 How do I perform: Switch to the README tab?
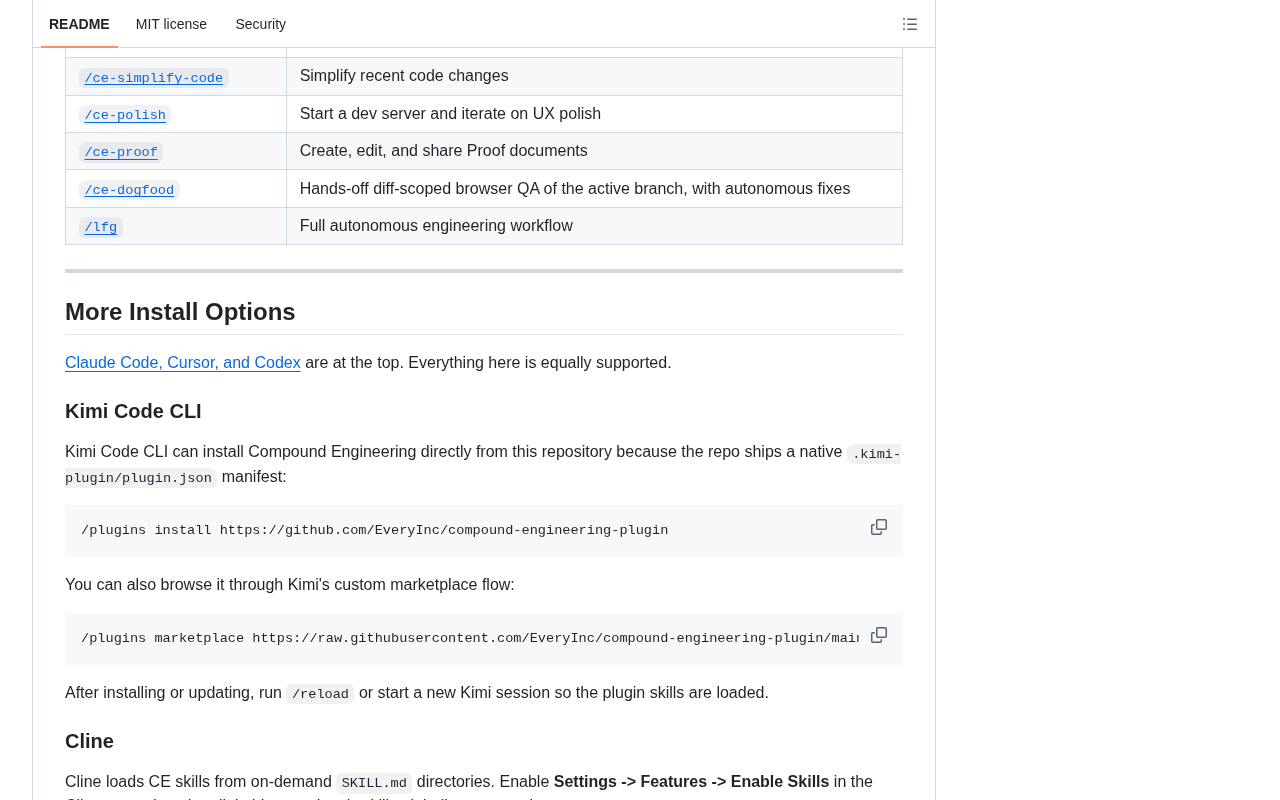(79, 24)
